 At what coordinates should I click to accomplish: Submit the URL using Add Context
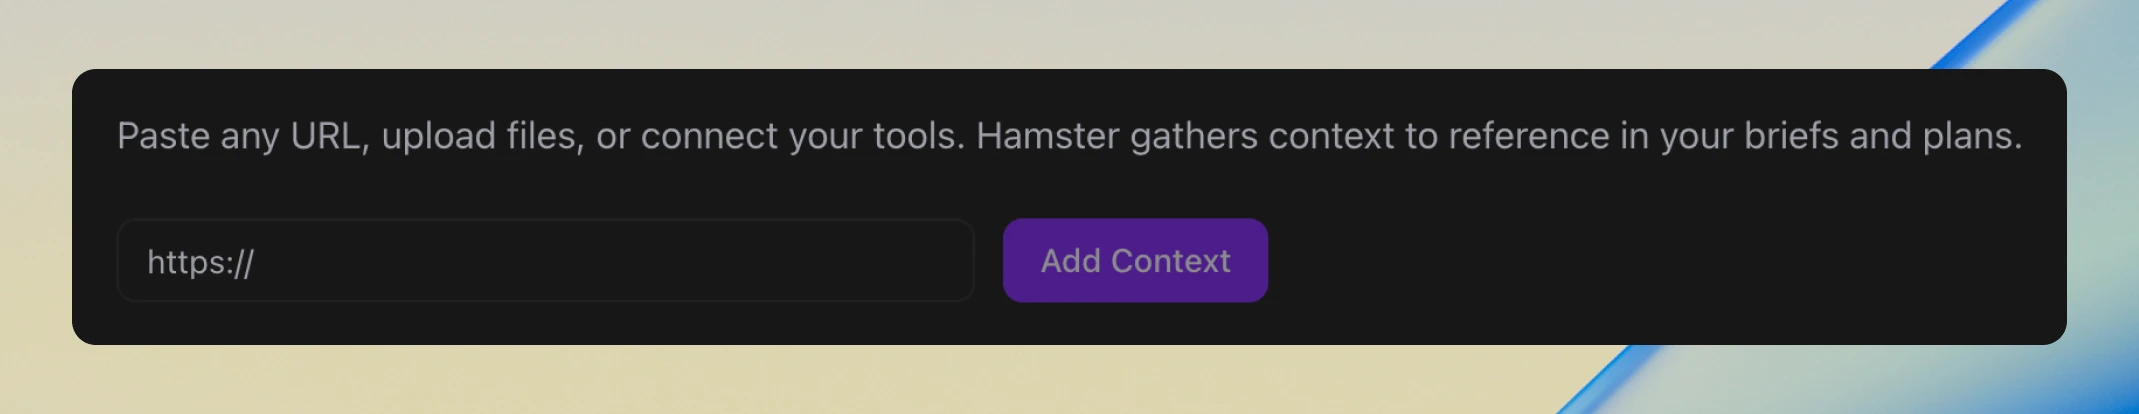[x=1135, y=260]
